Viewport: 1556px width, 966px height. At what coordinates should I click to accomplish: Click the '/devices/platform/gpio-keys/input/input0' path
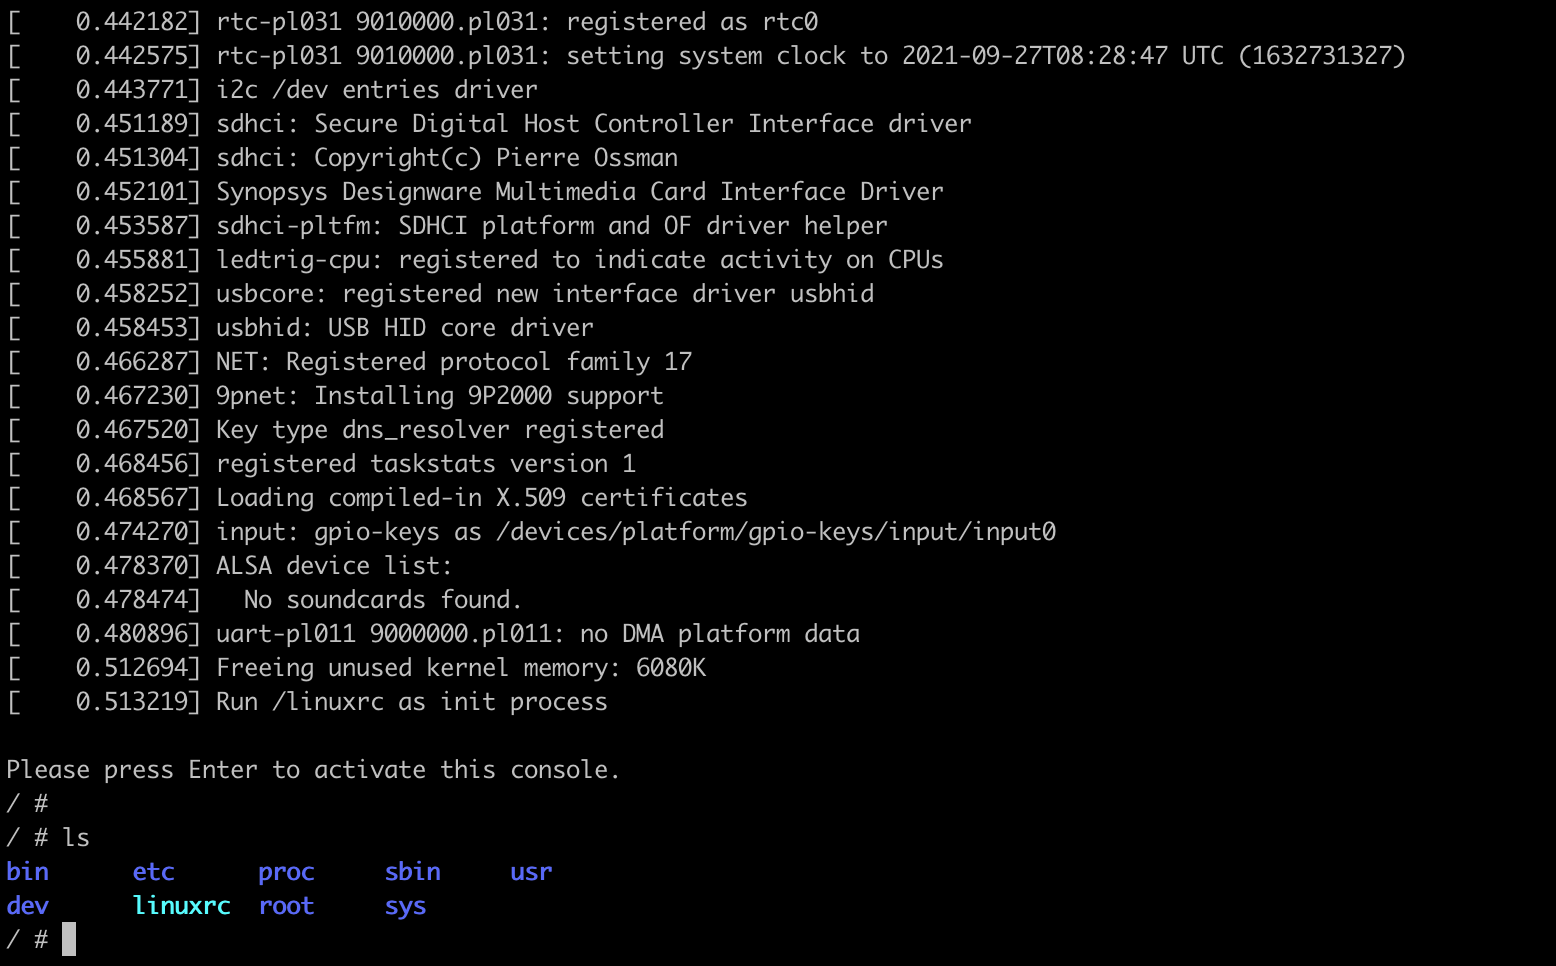(782, 532)
